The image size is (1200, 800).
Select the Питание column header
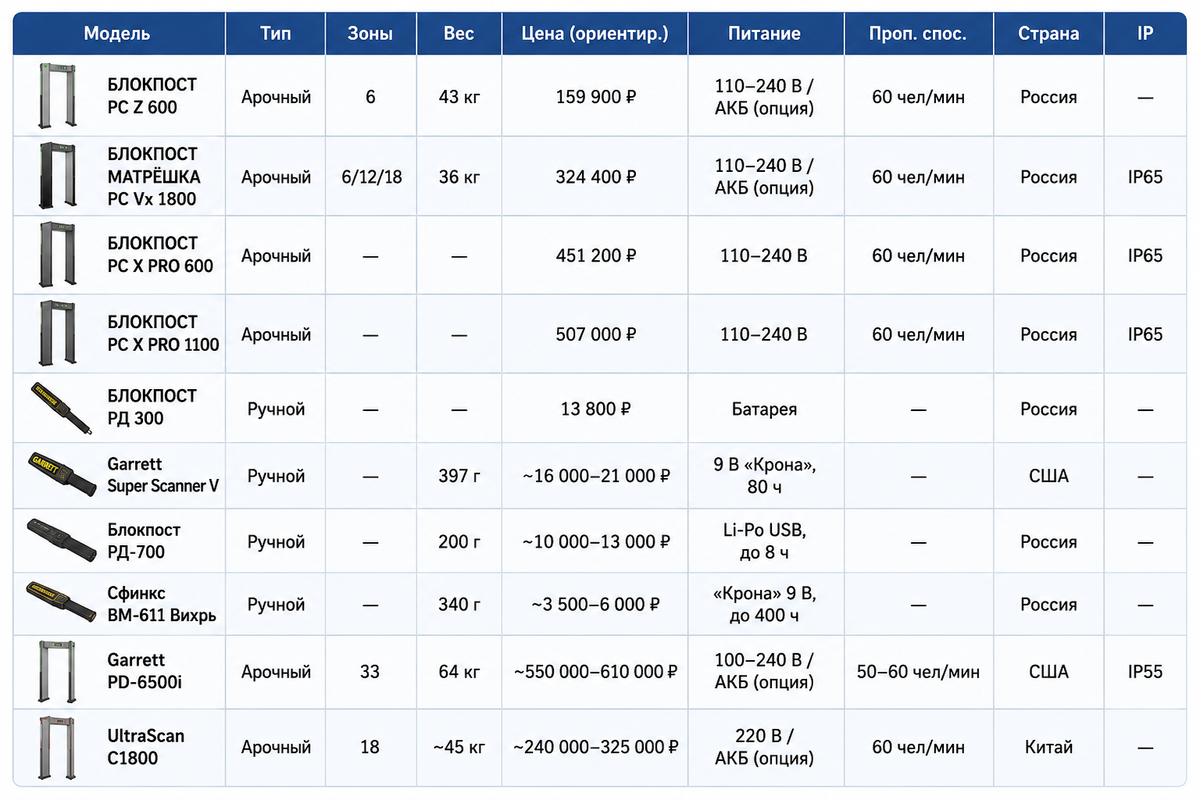coord(764,33)
